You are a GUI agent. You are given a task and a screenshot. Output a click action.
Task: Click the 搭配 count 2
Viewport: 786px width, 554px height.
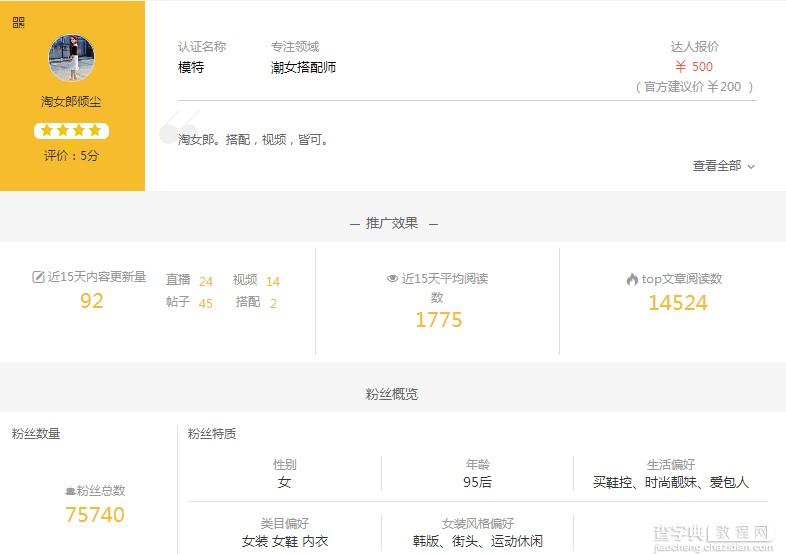tap(273, 303)
